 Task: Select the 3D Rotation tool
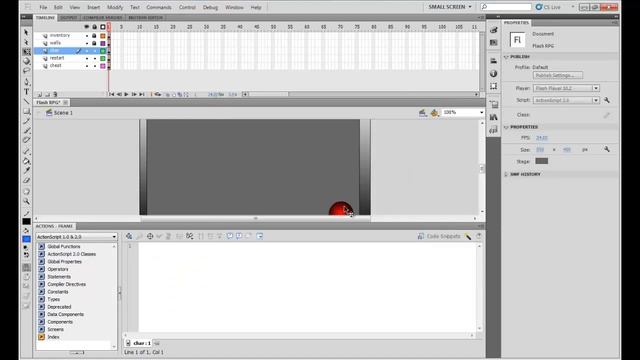[27, 61]
